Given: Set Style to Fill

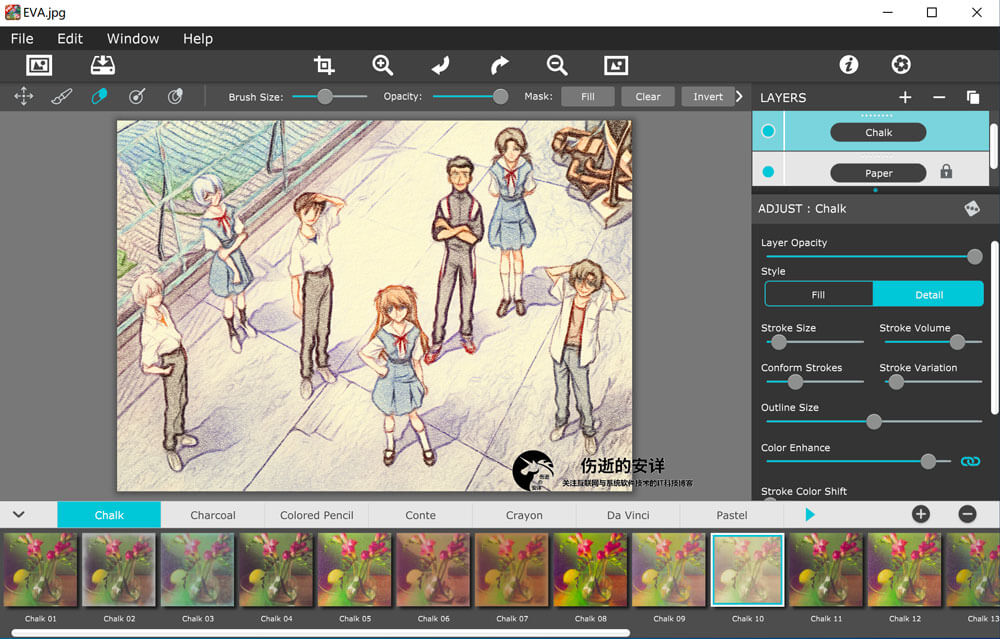Looking at the screenshot, I should point(818,295).
